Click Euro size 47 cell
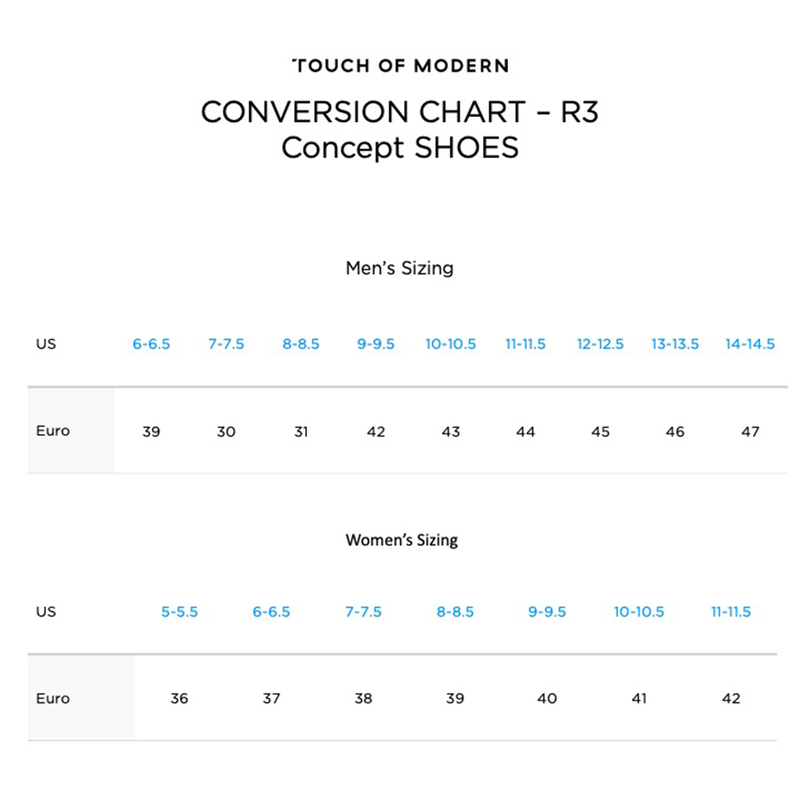 [750, 432]
